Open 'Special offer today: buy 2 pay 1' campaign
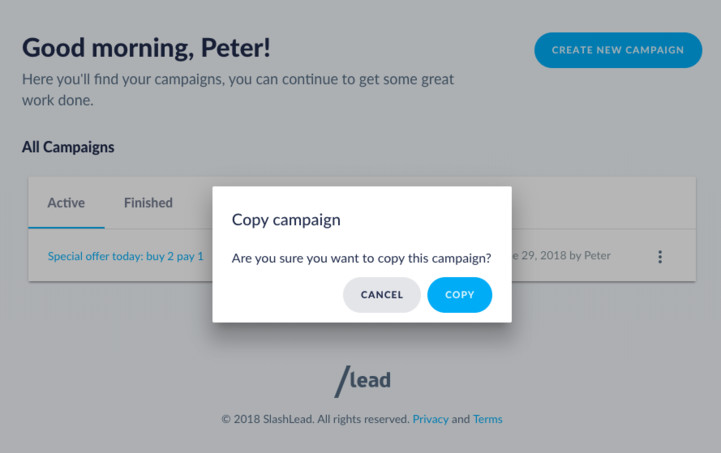 point(126,256)
